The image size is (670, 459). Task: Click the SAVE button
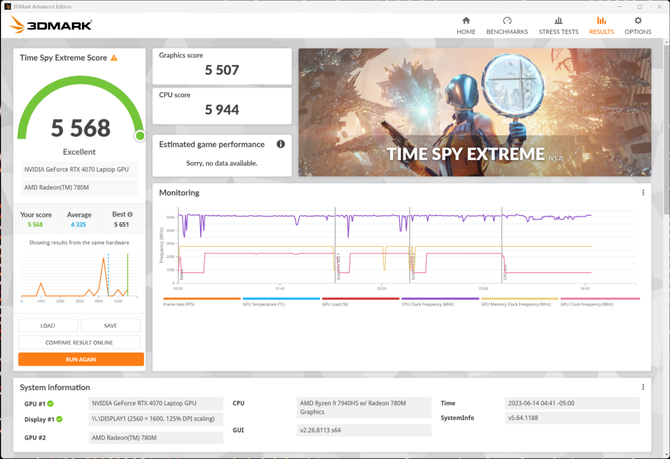point(111,325)
